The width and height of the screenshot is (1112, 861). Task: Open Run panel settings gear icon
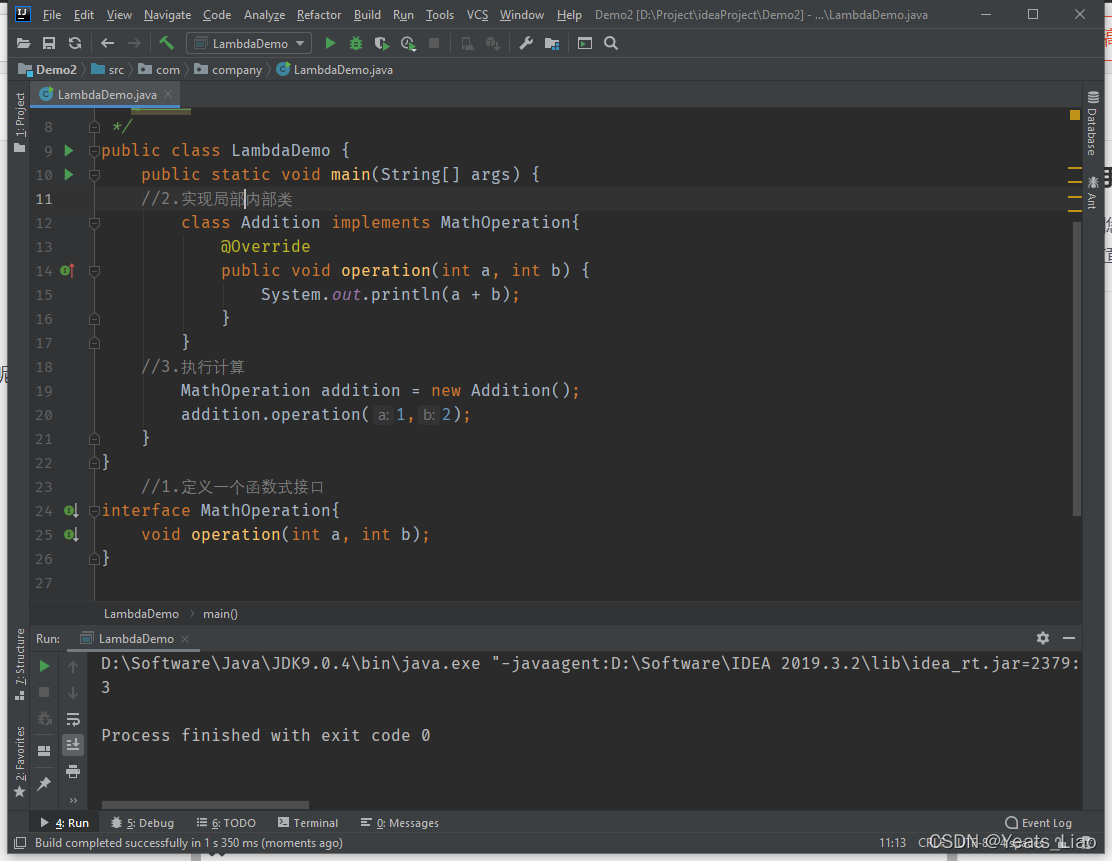[1042, 638]
